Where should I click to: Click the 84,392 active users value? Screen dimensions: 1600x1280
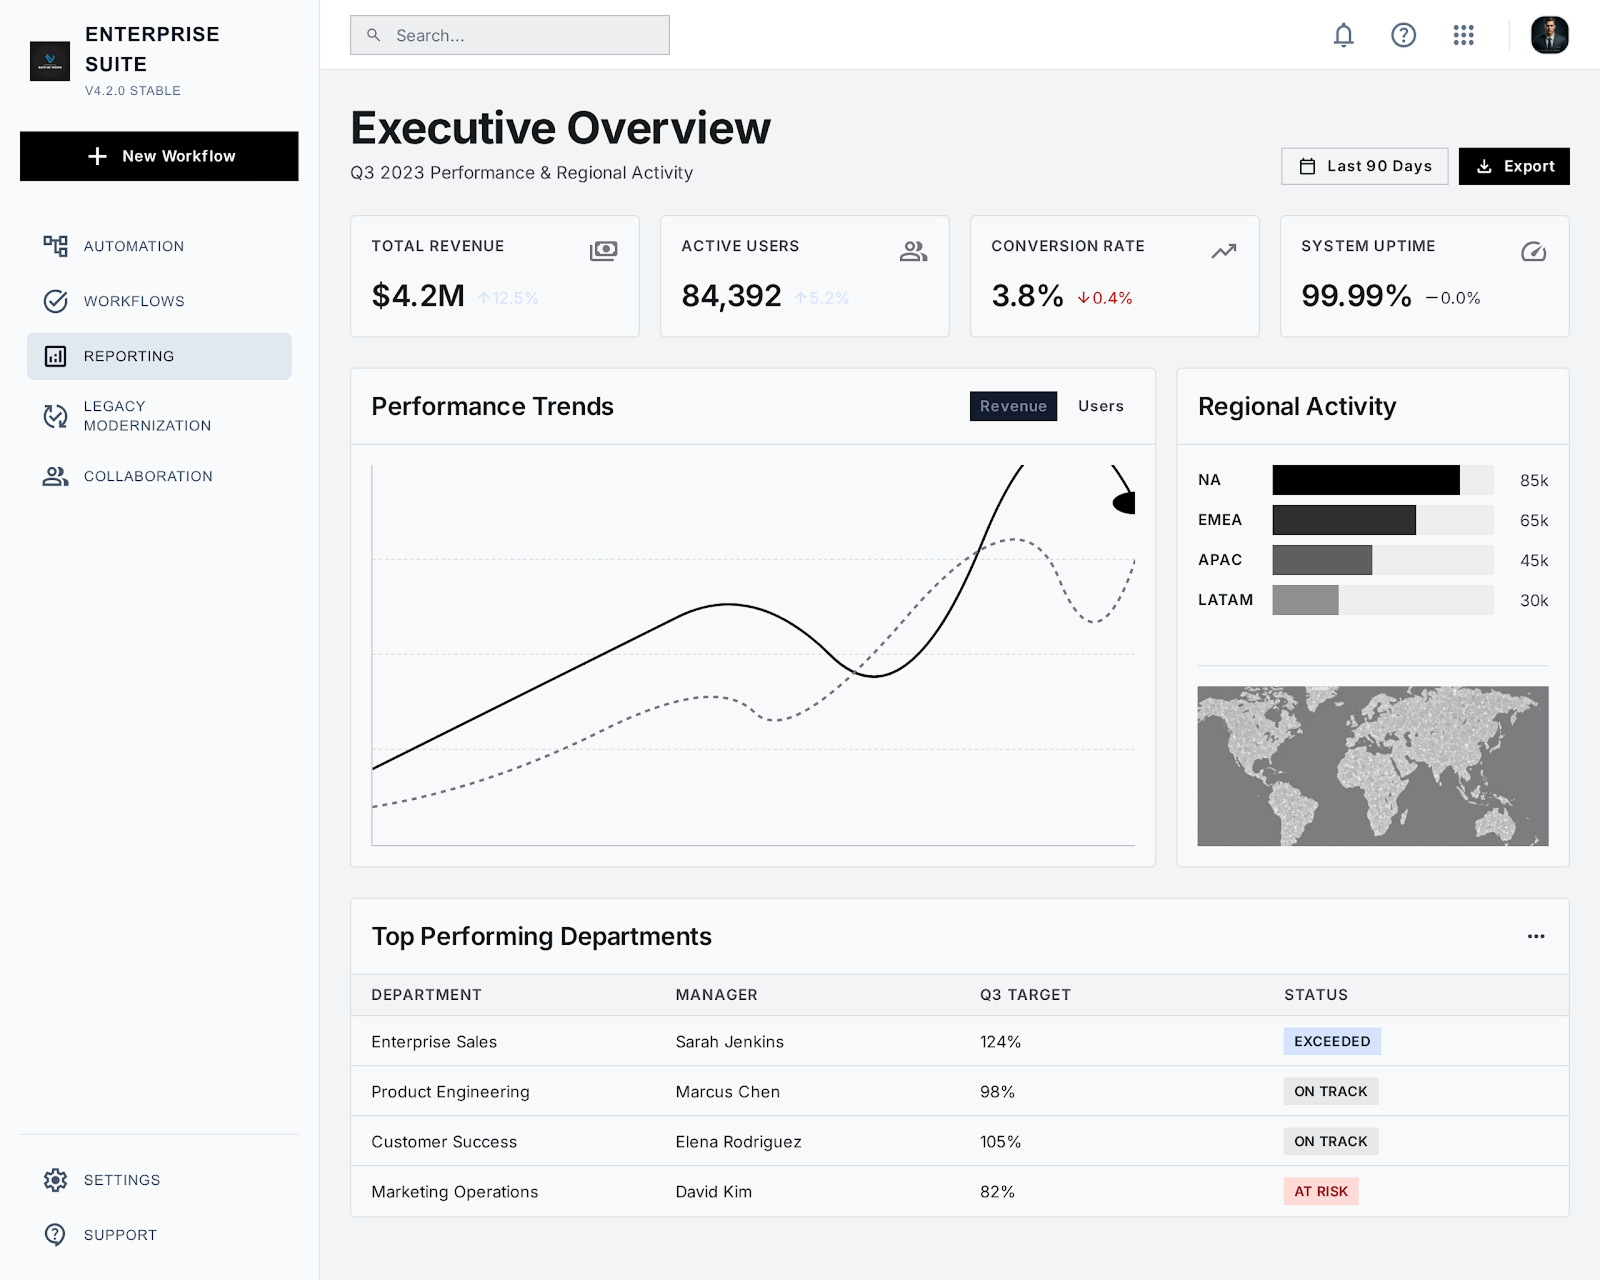(x=731, y=296)
